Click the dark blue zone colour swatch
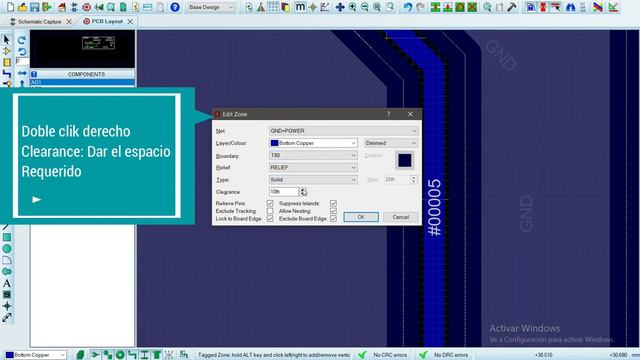This screenshot has height=360, width=640. pyautogui.click(x=404, y=160)
